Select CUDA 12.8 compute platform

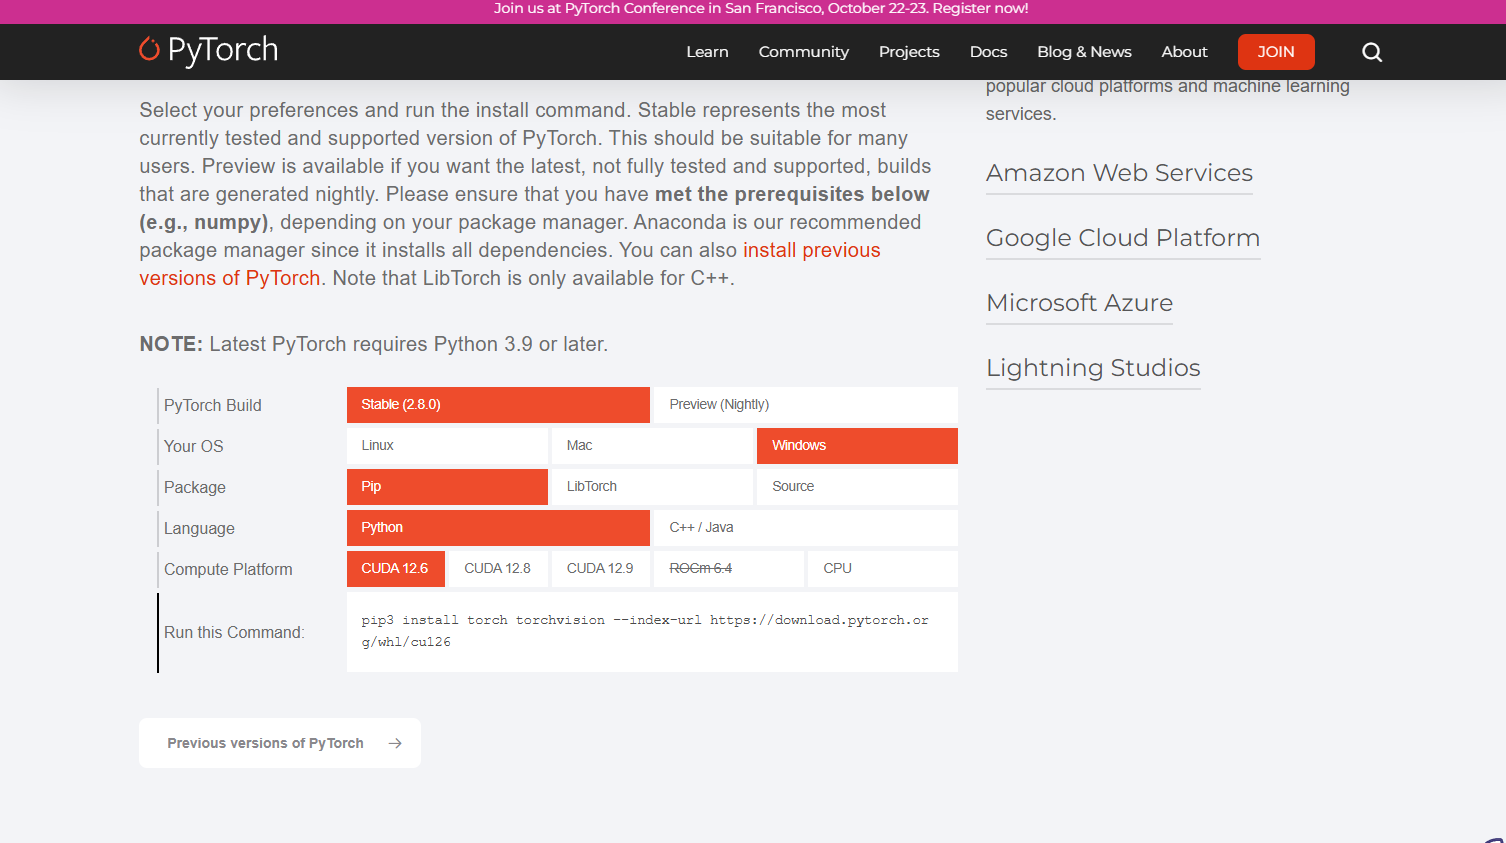click(x=498, y=569)
